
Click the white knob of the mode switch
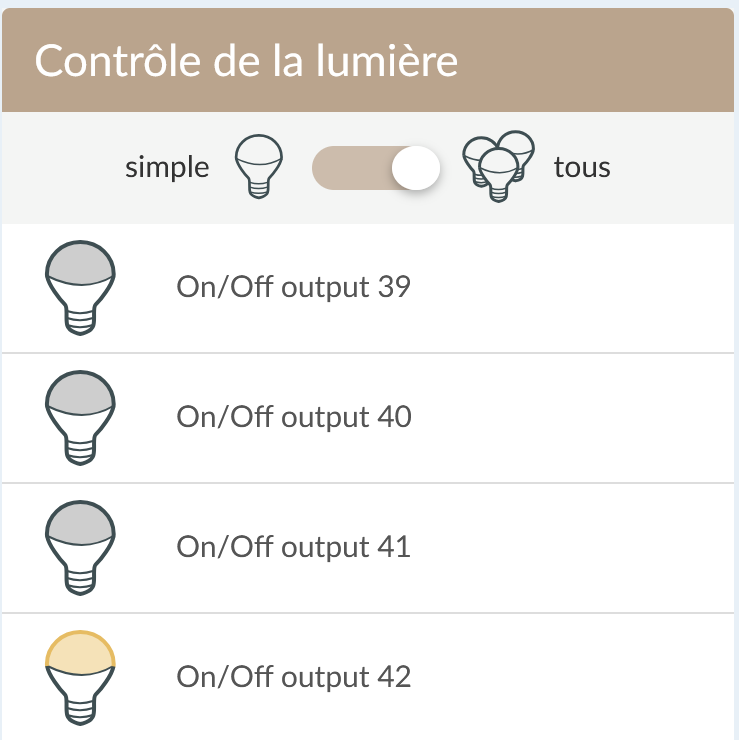click(x=416, y=168)
